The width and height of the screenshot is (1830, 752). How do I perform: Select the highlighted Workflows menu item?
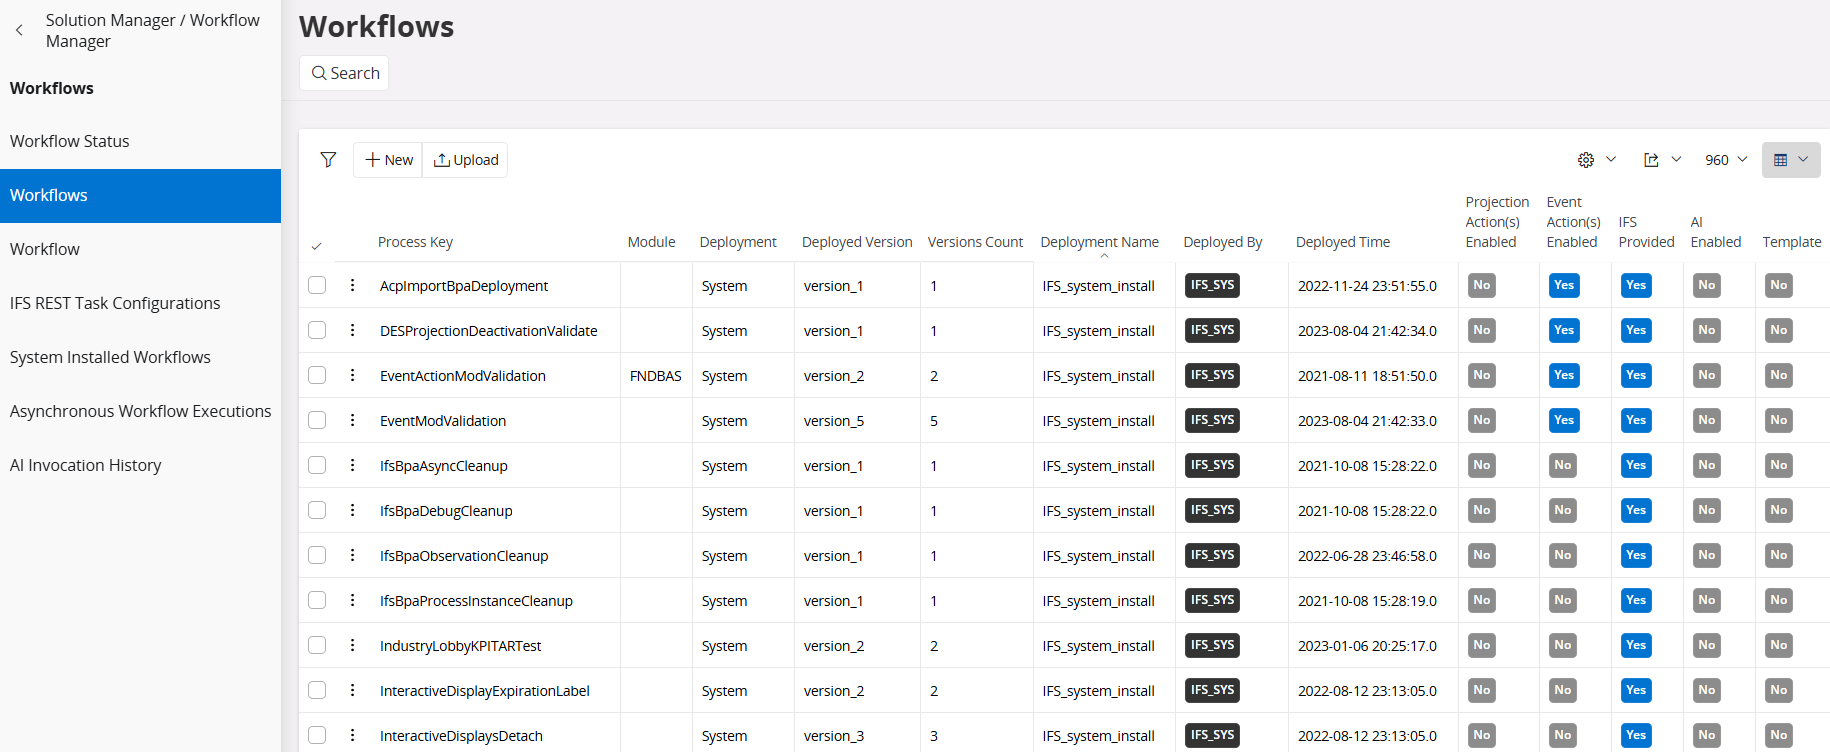pyautogui.click(x=140, y=195)
